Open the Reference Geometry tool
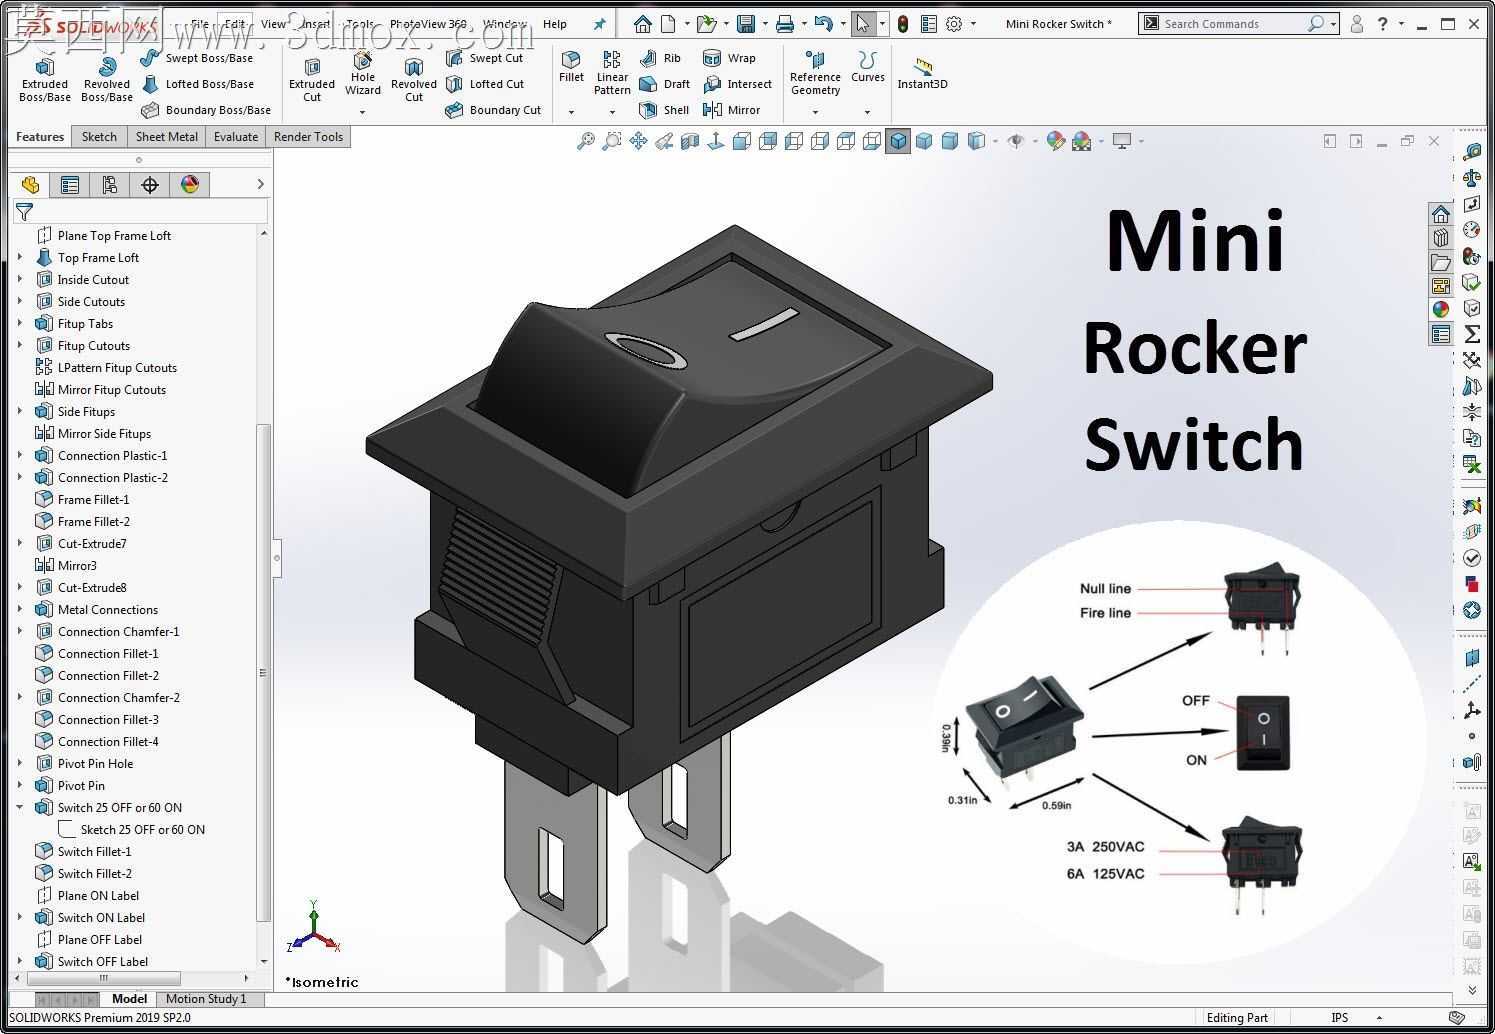This screenshot has height=1034, width=1495. pyautogui.click(x=815, y=74)
